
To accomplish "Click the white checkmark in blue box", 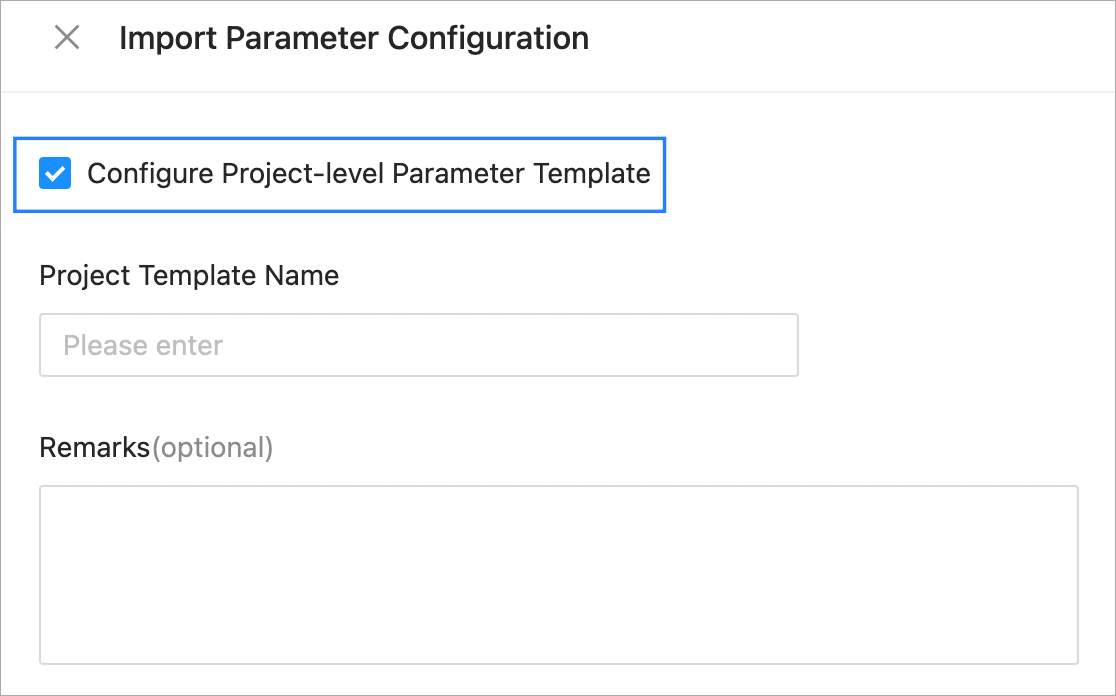I will [x=55, y=174].
